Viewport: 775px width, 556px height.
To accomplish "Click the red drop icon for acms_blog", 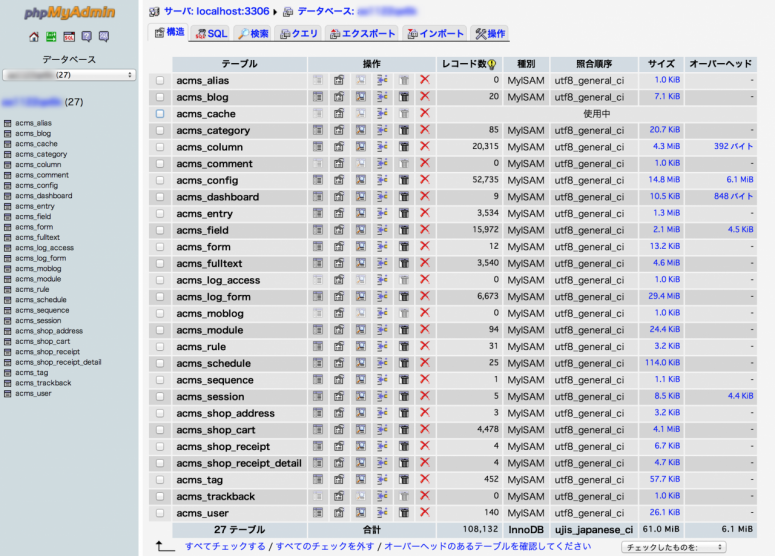I will 425,97.
